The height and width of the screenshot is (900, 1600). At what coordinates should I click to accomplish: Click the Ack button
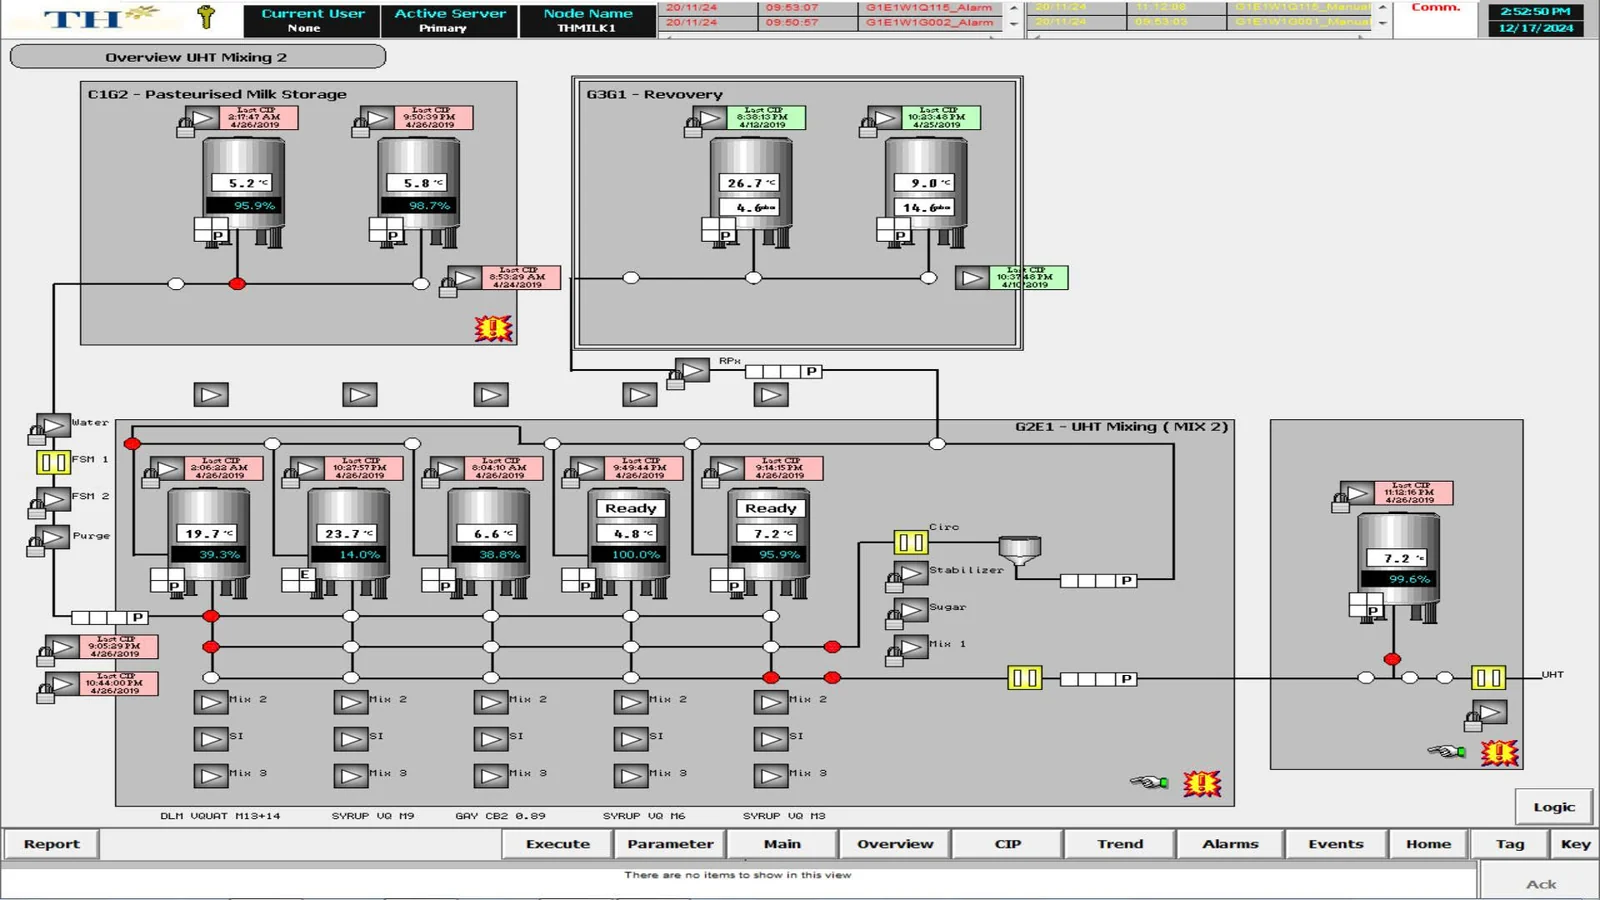tap(1540, 884)
